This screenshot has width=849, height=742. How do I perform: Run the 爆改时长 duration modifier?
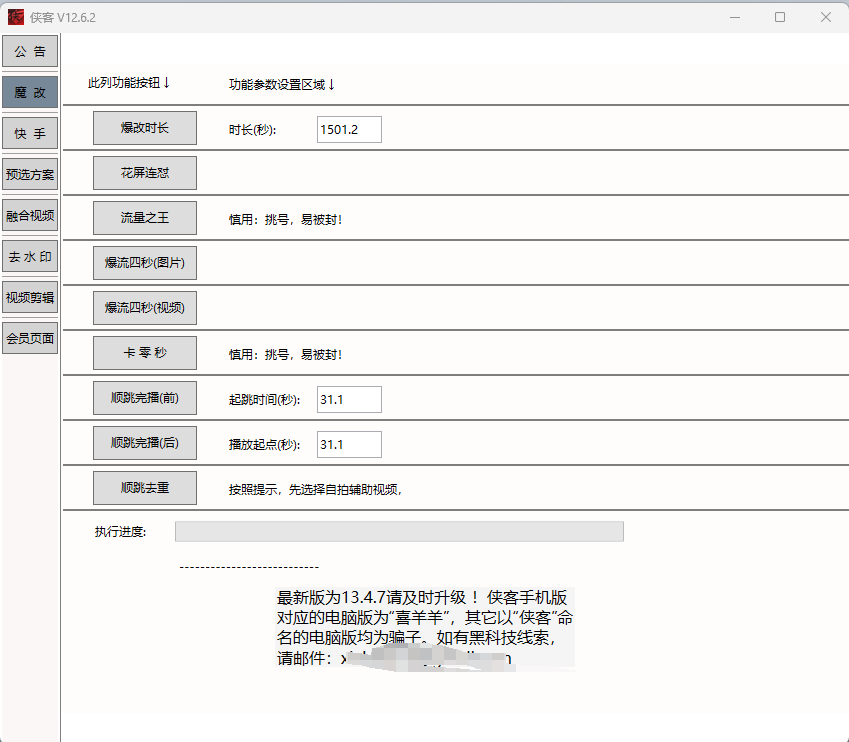pos(144,128)
